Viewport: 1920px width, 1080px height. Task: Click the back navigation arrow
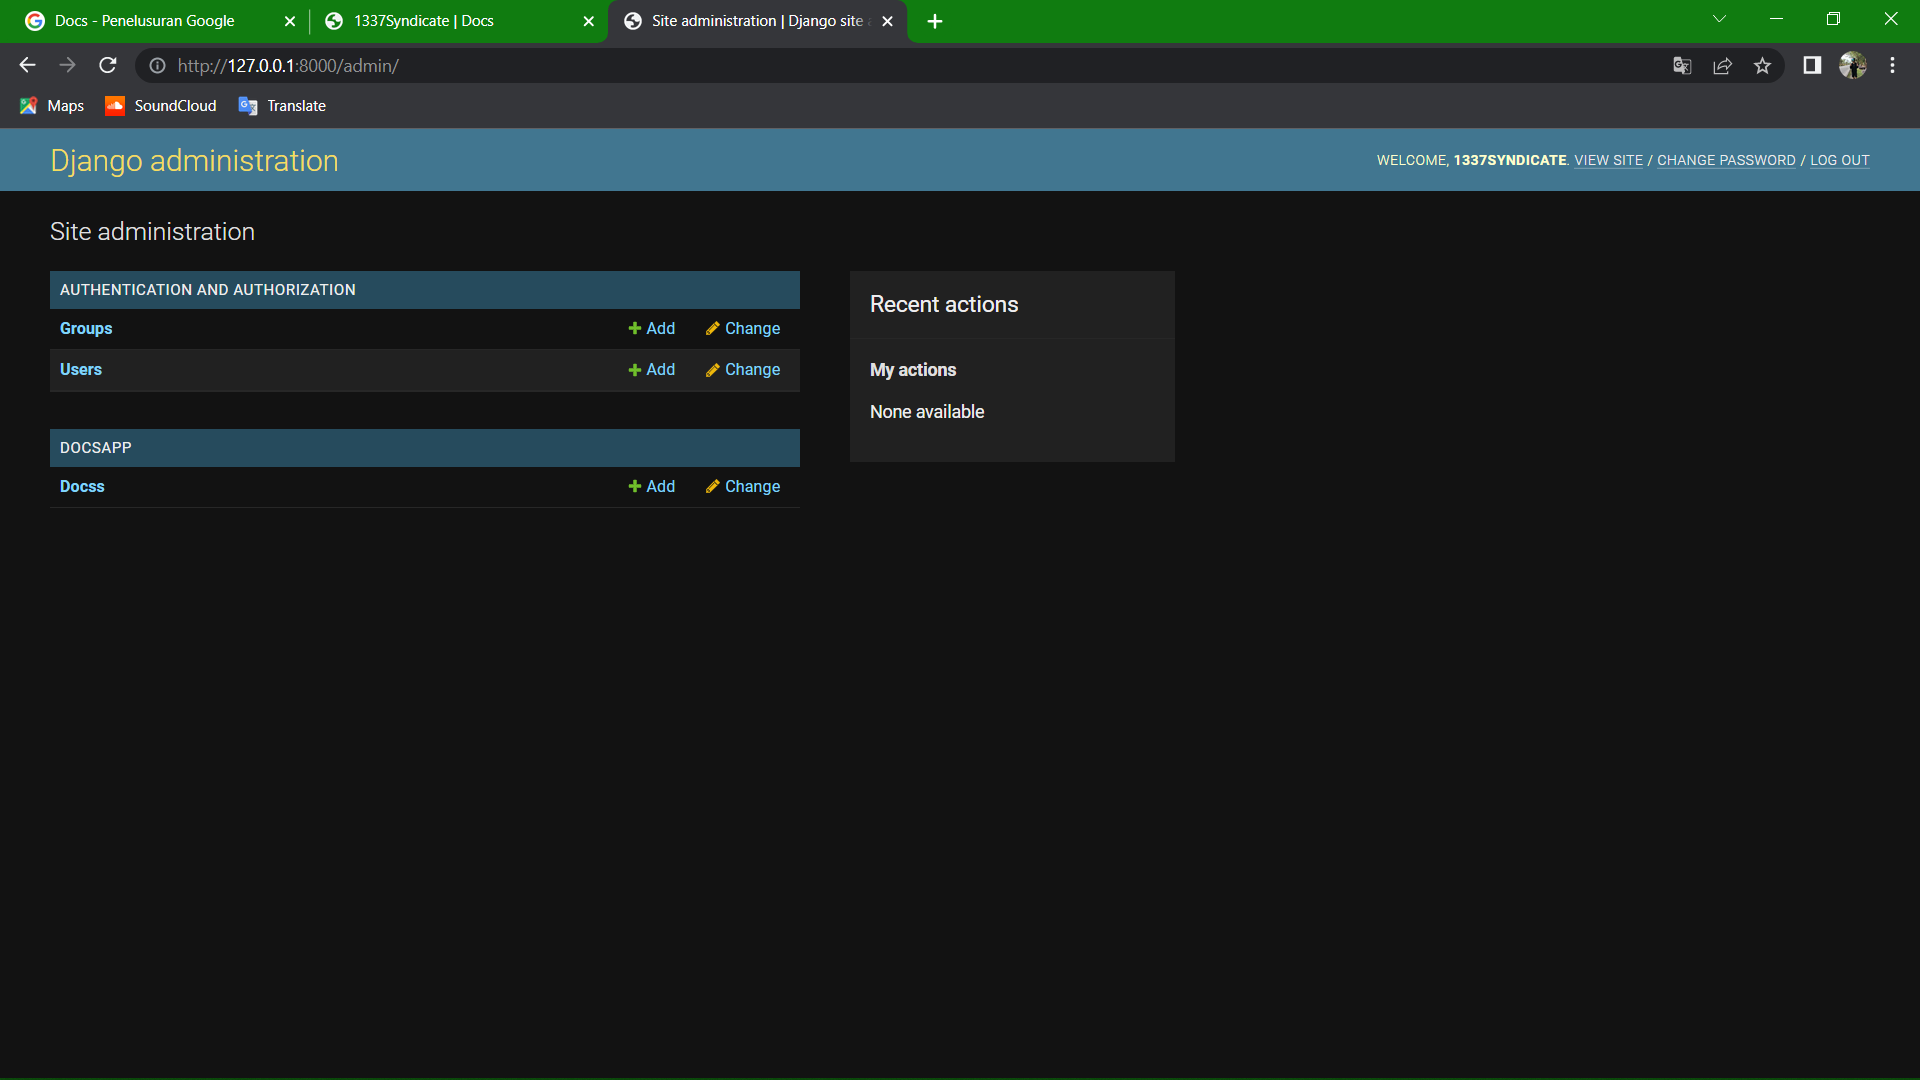pyautogui.click(x=27, y=66)
